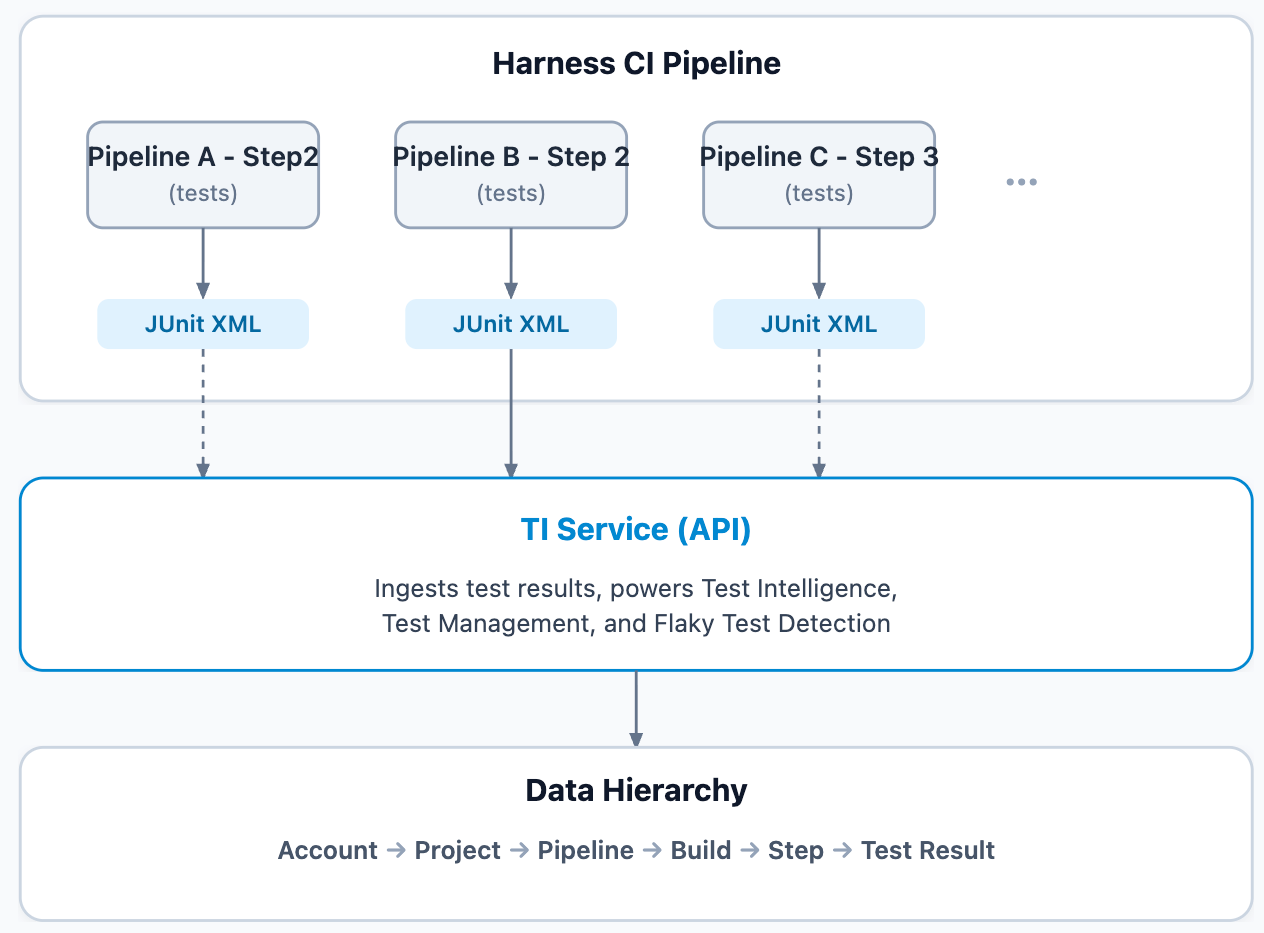Viewport: 1264px width, 933px height.
Task: Select the Pipeline C - Step 3 box
Action: [x=819, y=175]
